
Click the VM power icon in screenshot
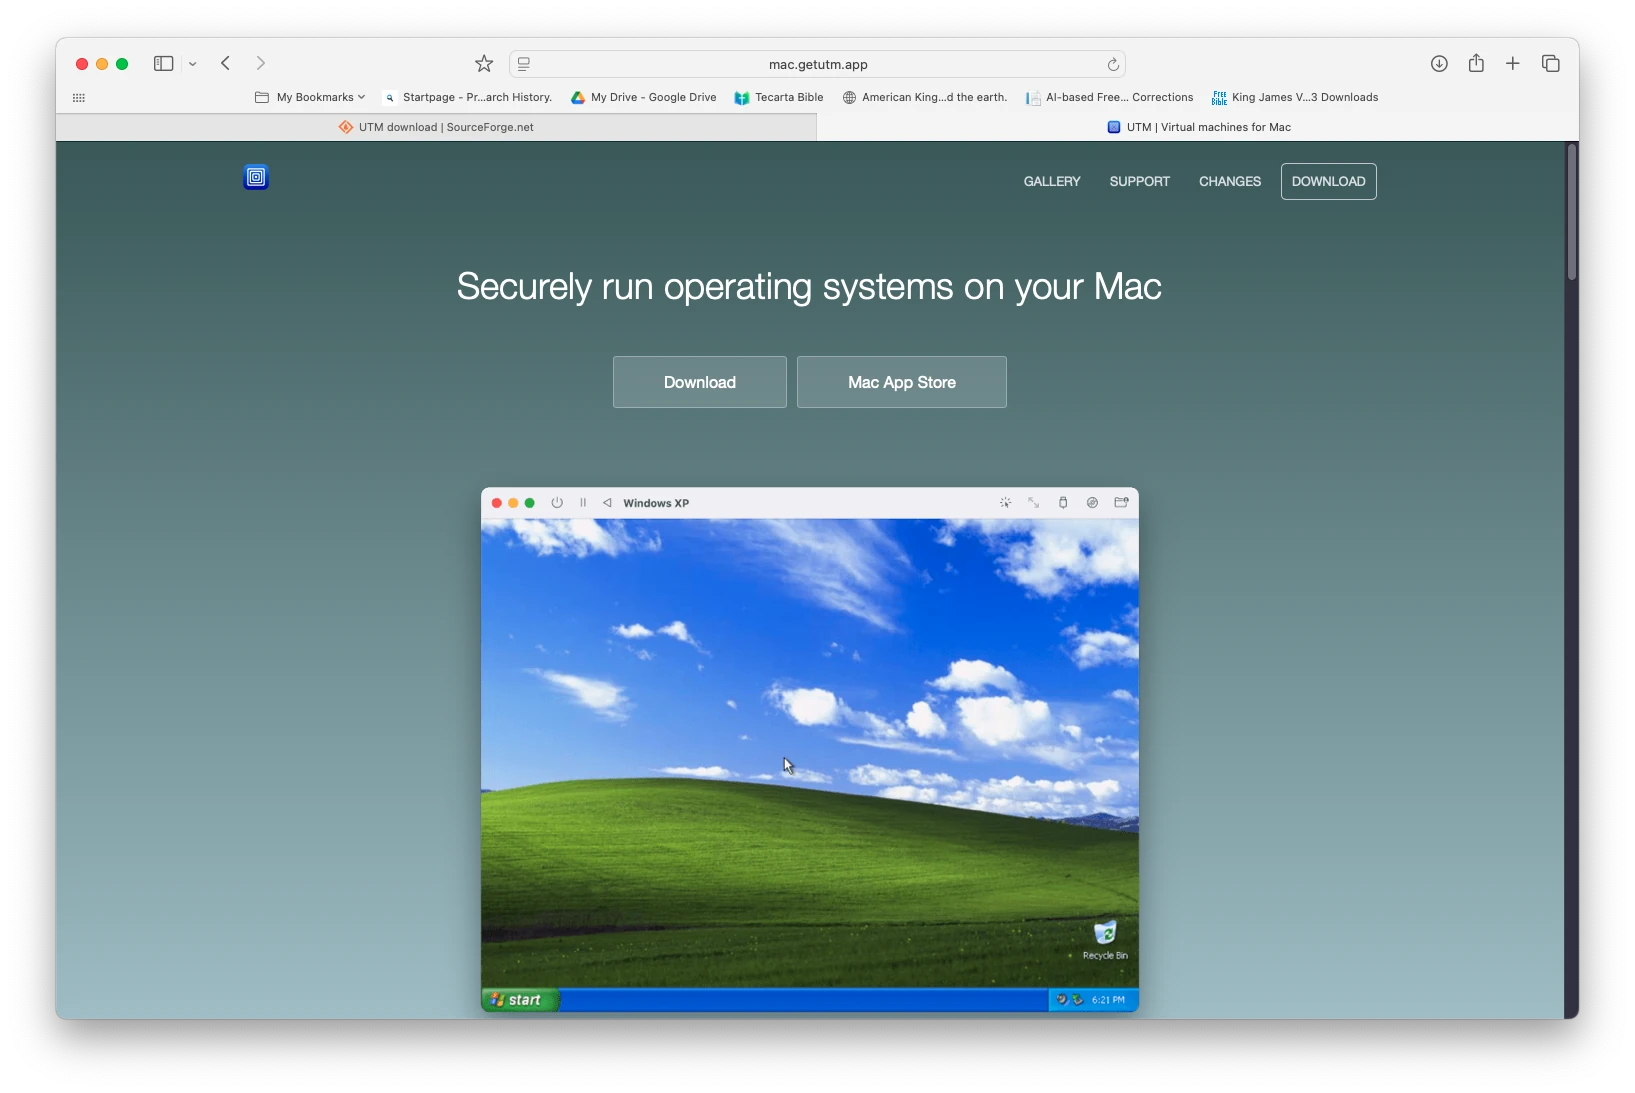click(x=557, y=503)
